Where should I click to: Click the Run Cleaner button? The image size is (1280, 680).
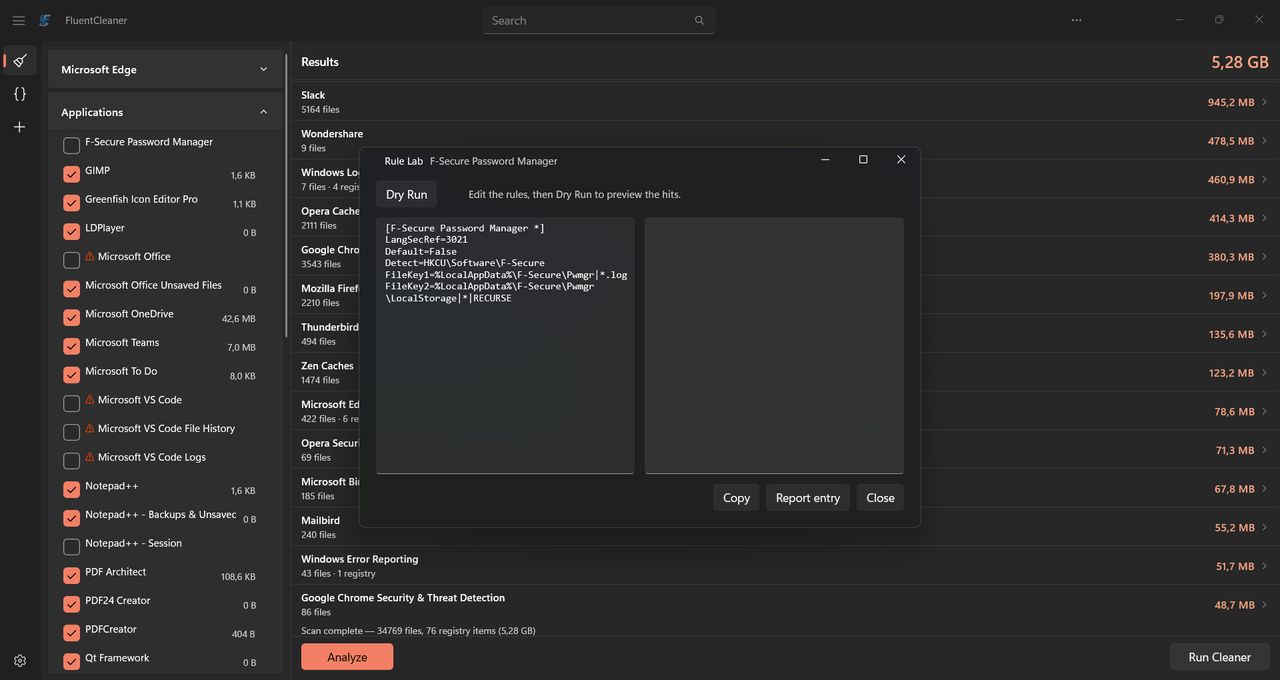[x=1219, y=657]
